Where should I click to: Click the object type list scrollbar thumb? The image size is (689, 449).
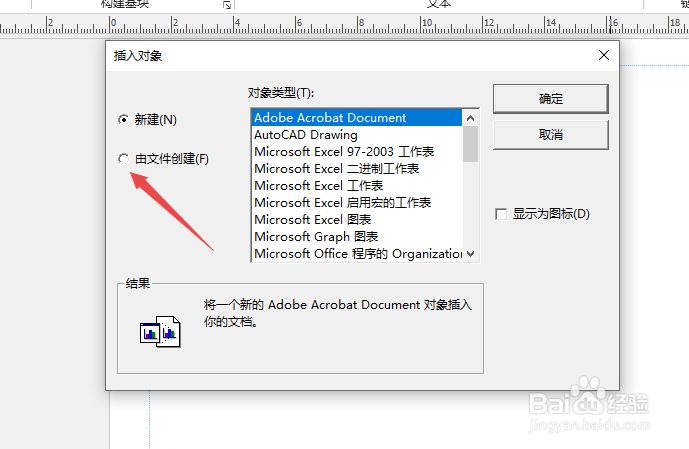[x=471, y=144]
